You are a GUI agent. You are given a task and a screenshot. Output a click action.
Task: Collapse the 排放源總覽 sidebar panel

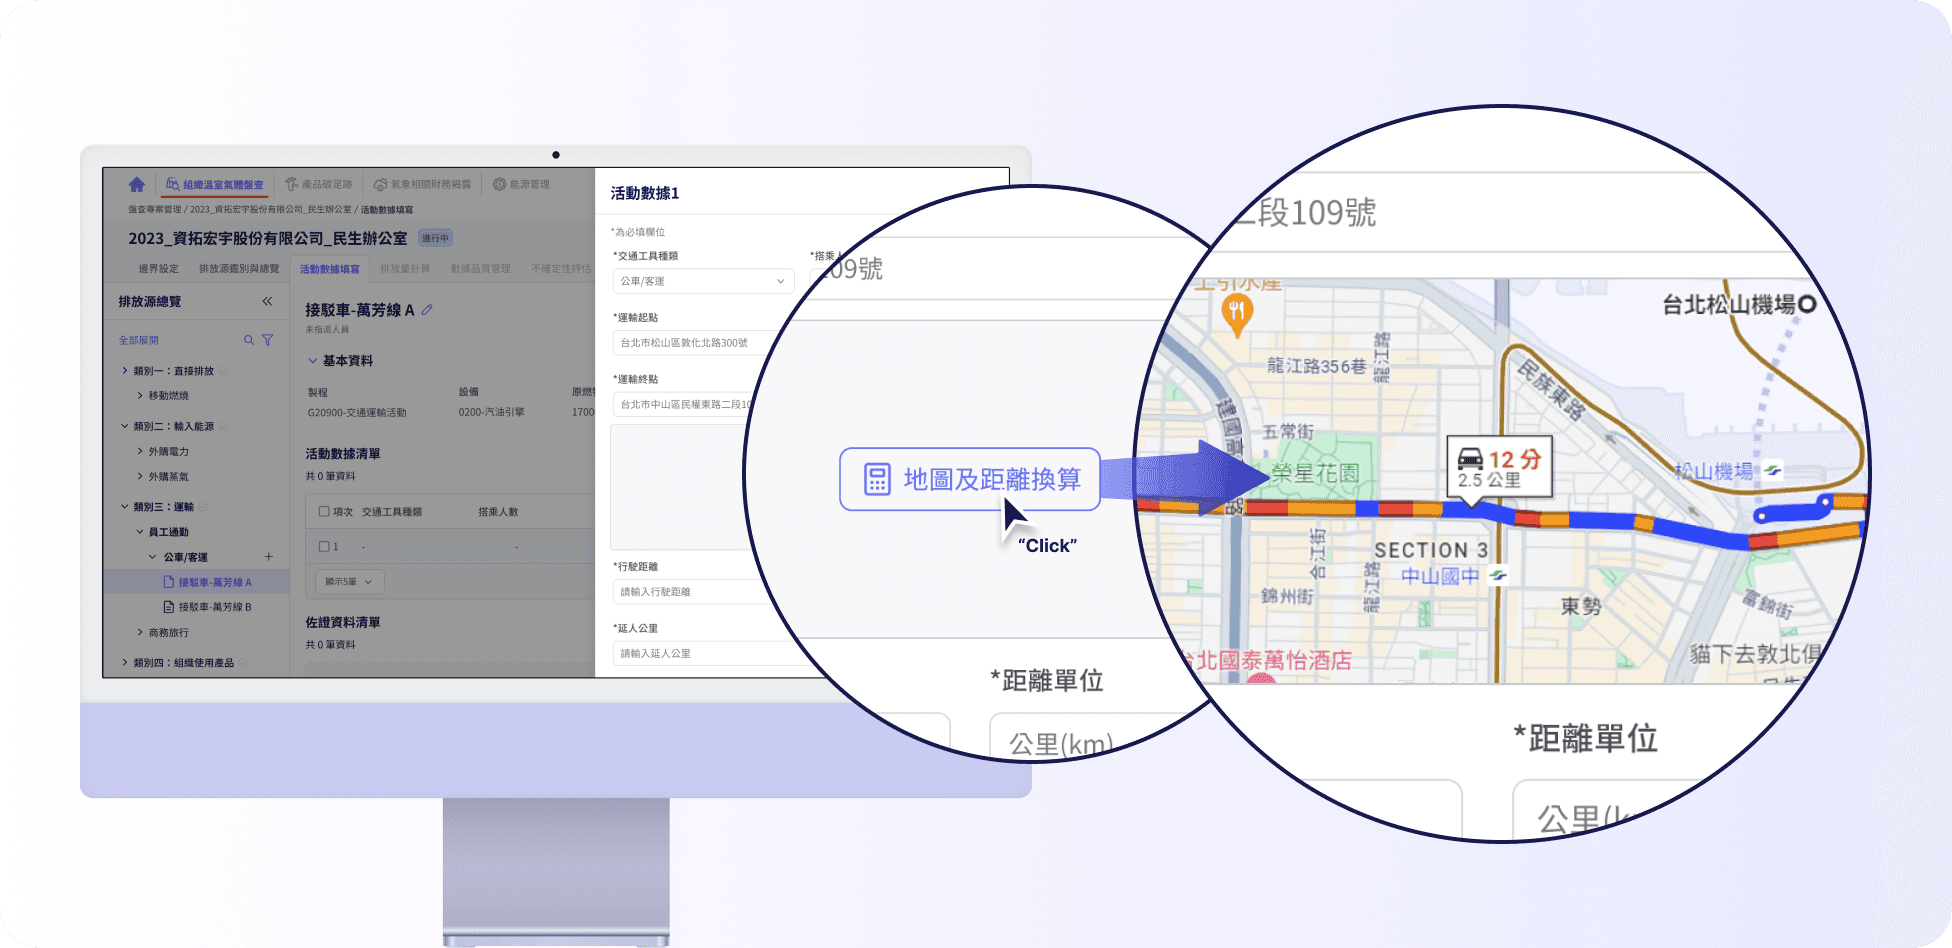click(x=267, y=301)
